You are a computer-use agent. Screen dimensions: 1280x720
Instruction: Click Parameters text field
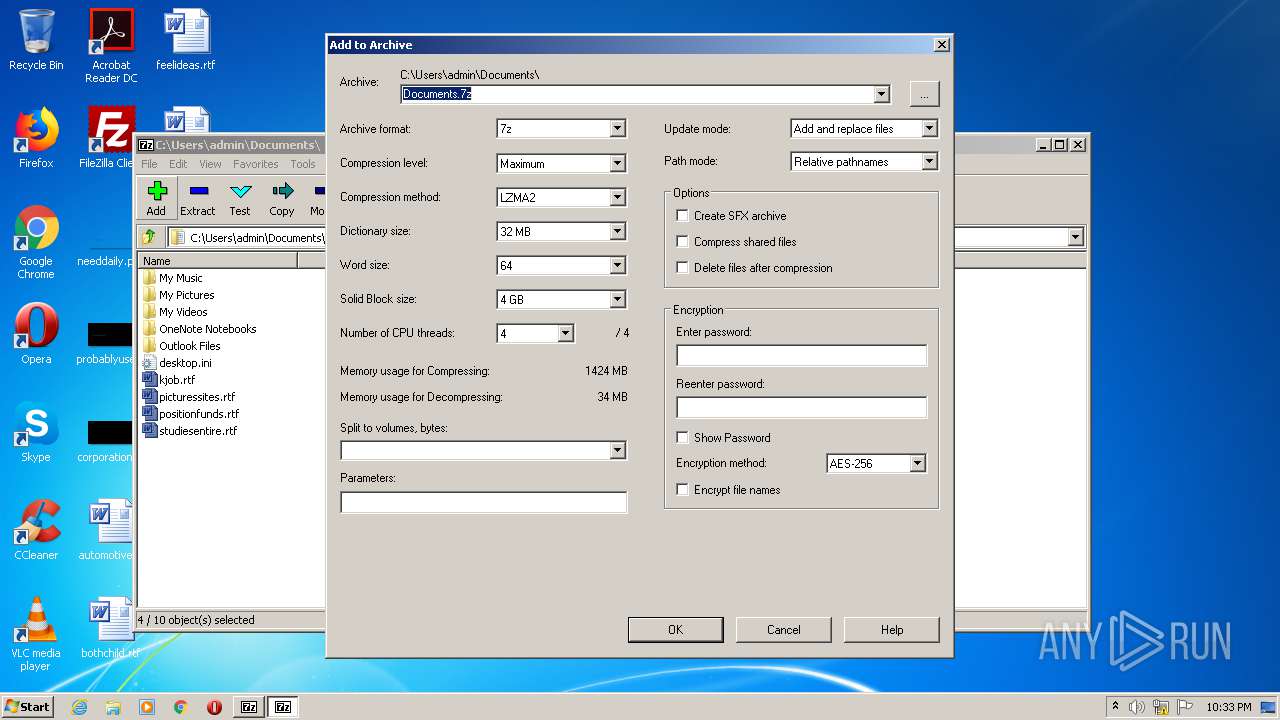pos(483,502)
